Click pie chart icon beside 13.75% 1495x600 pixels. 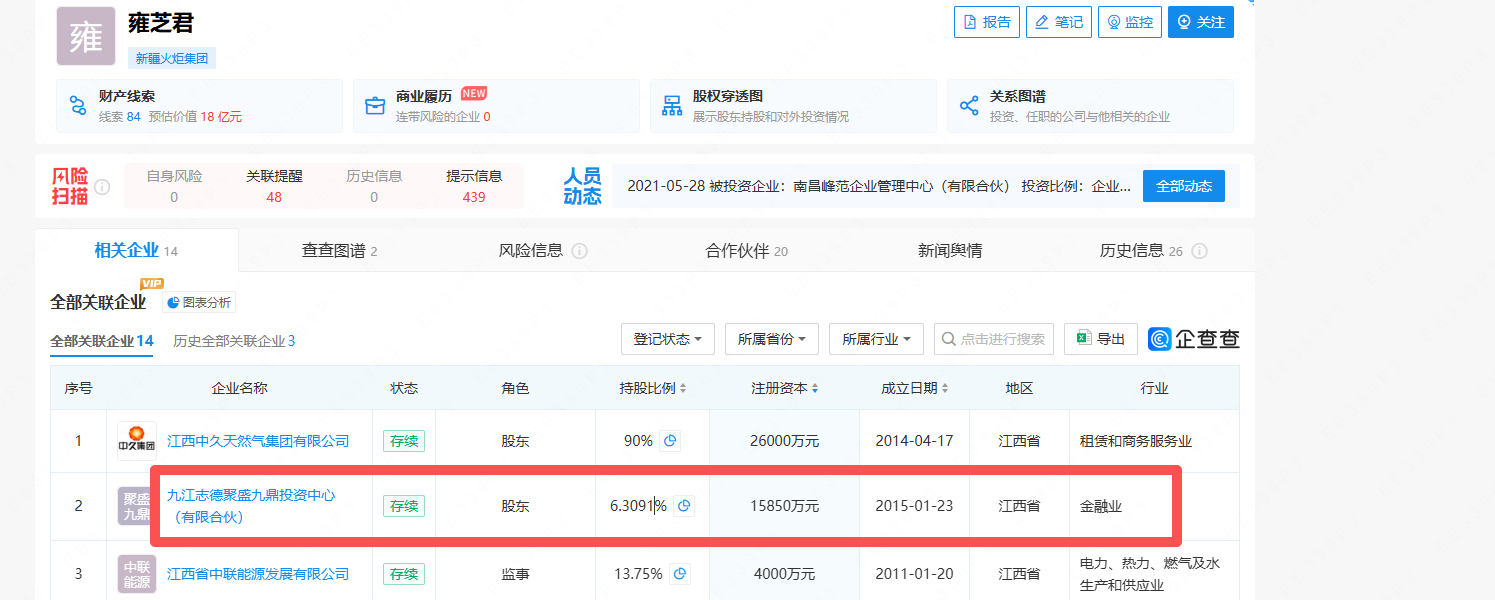pyautogui.click(x=680, y=574)
